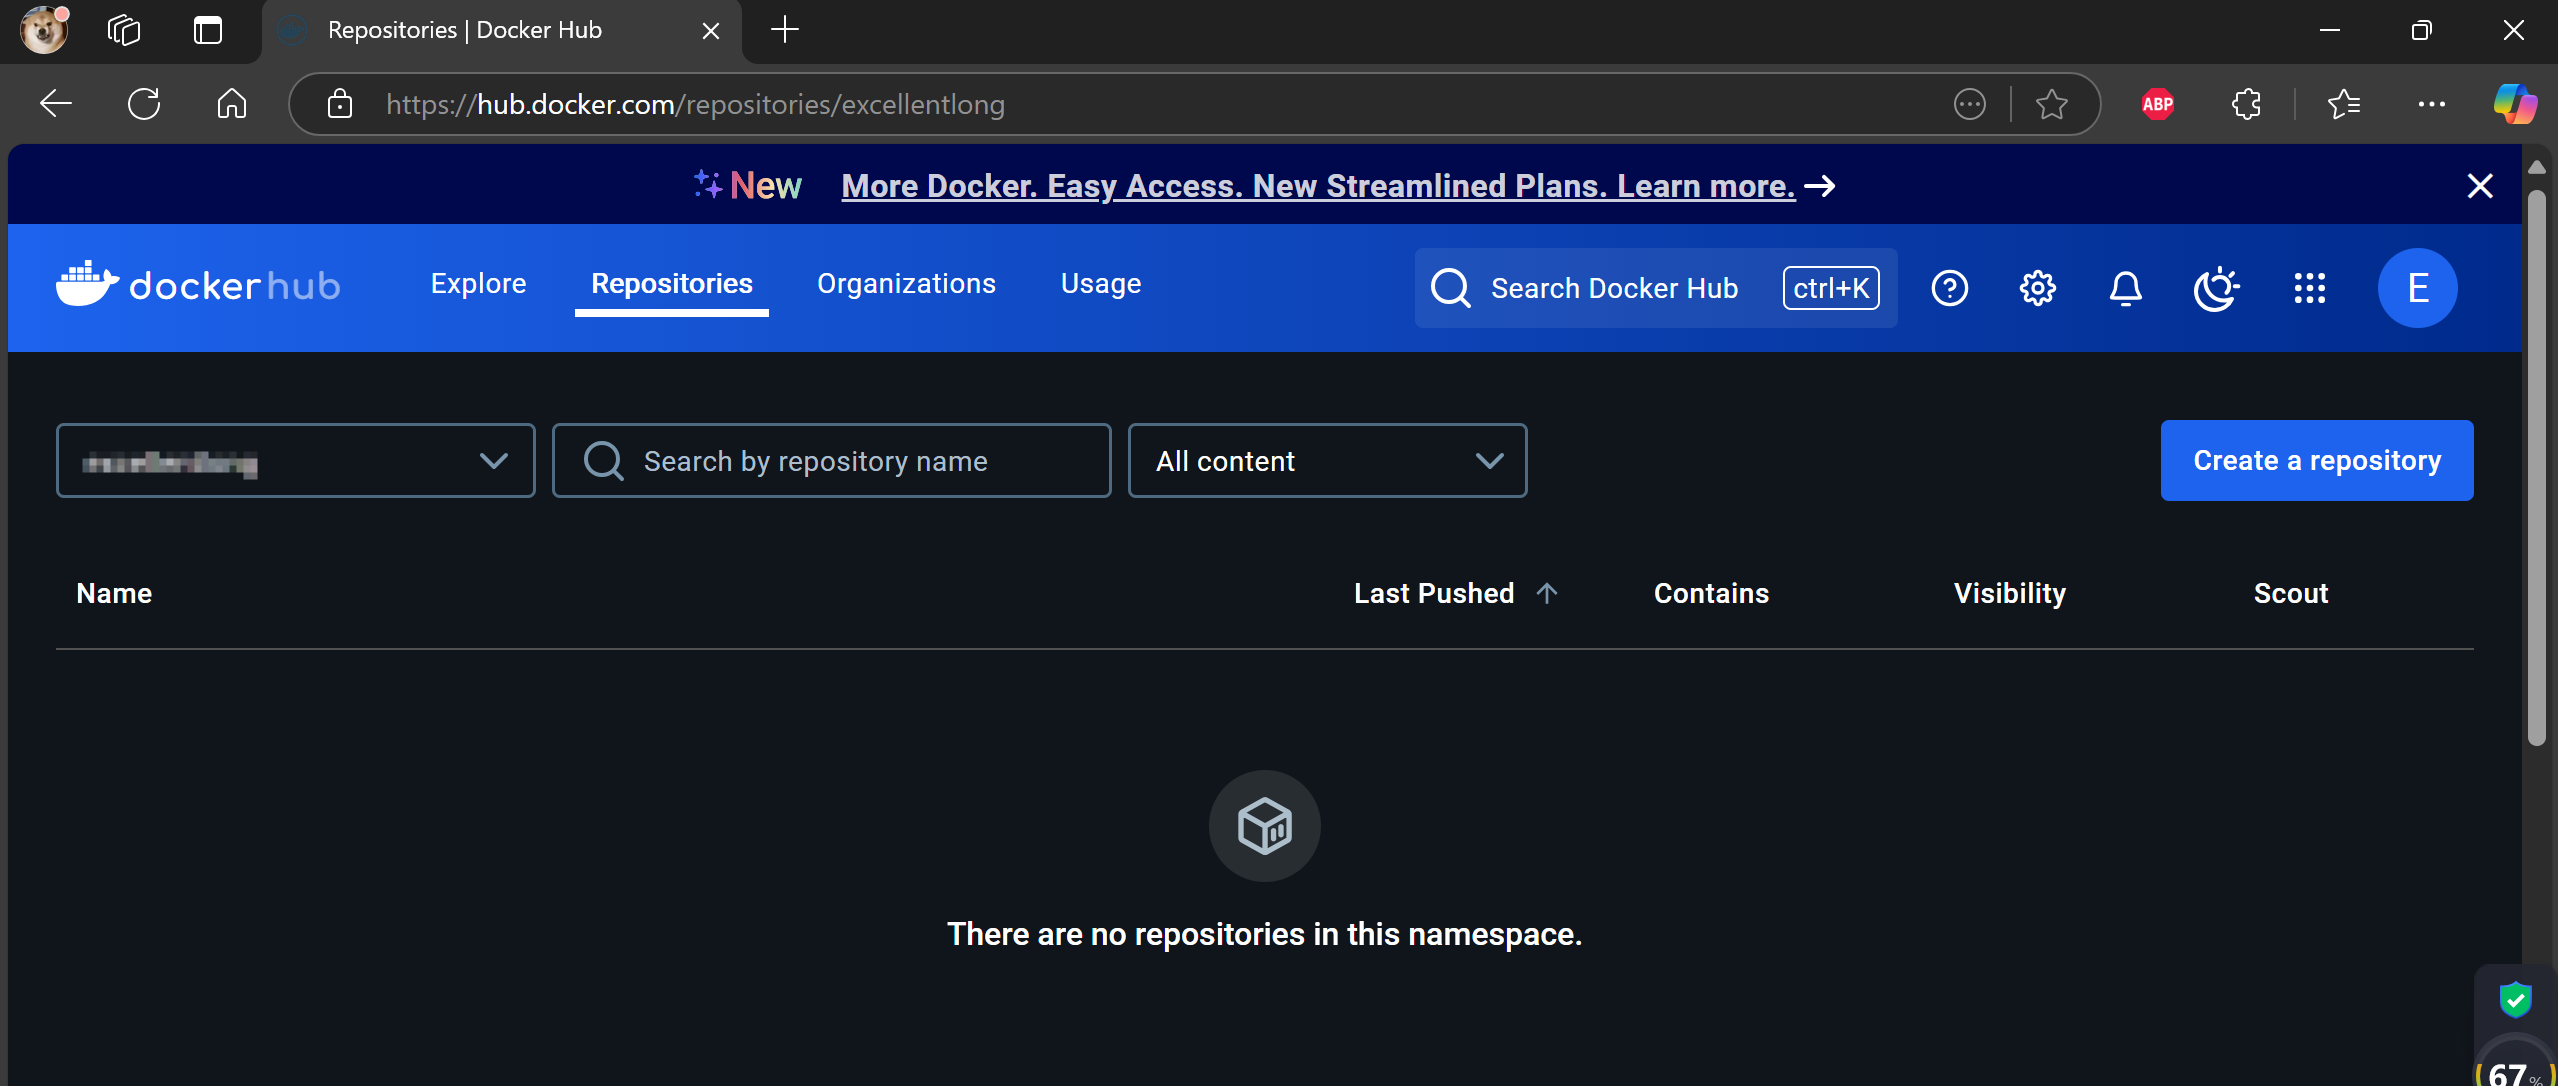Open the Copilot sidebar icon
The image size is (2558, 1086).
point(2514,104)
